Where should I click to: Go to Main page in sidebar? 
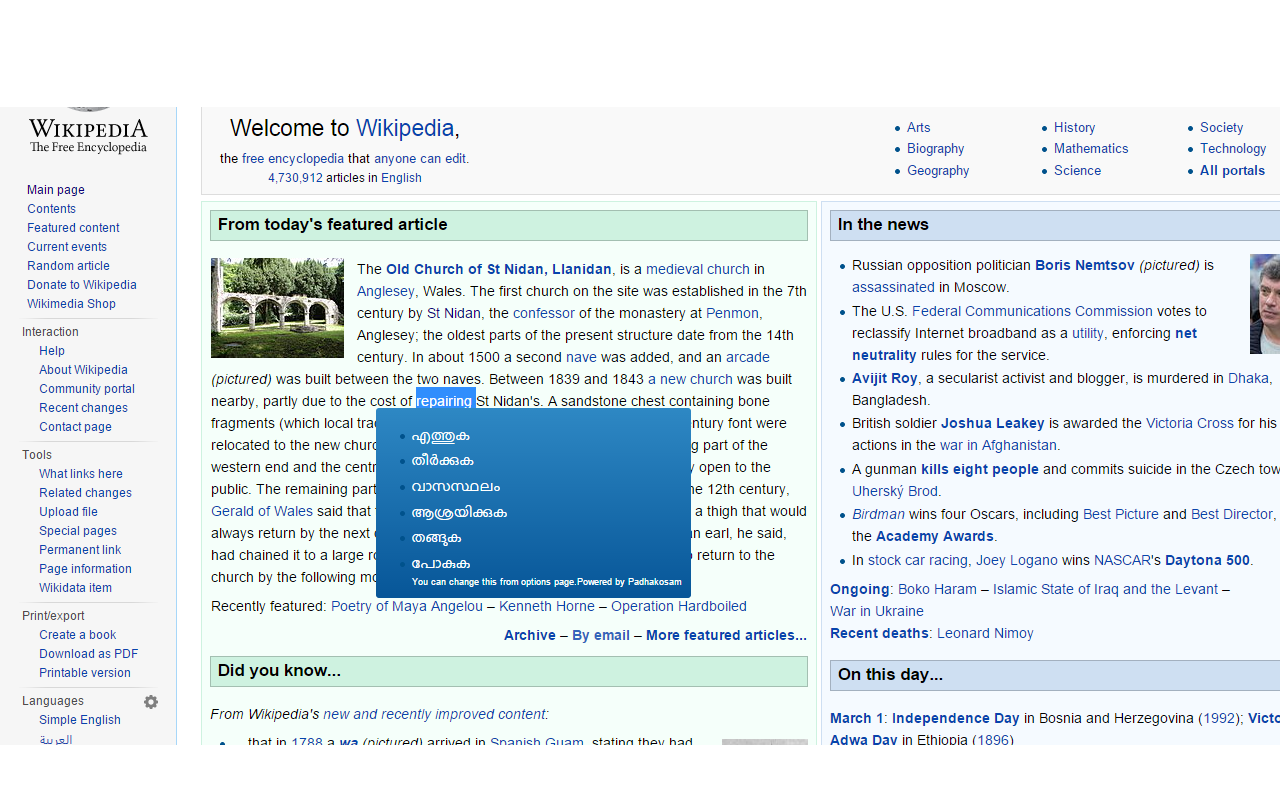pyautogui.click(x=56, y=190)
